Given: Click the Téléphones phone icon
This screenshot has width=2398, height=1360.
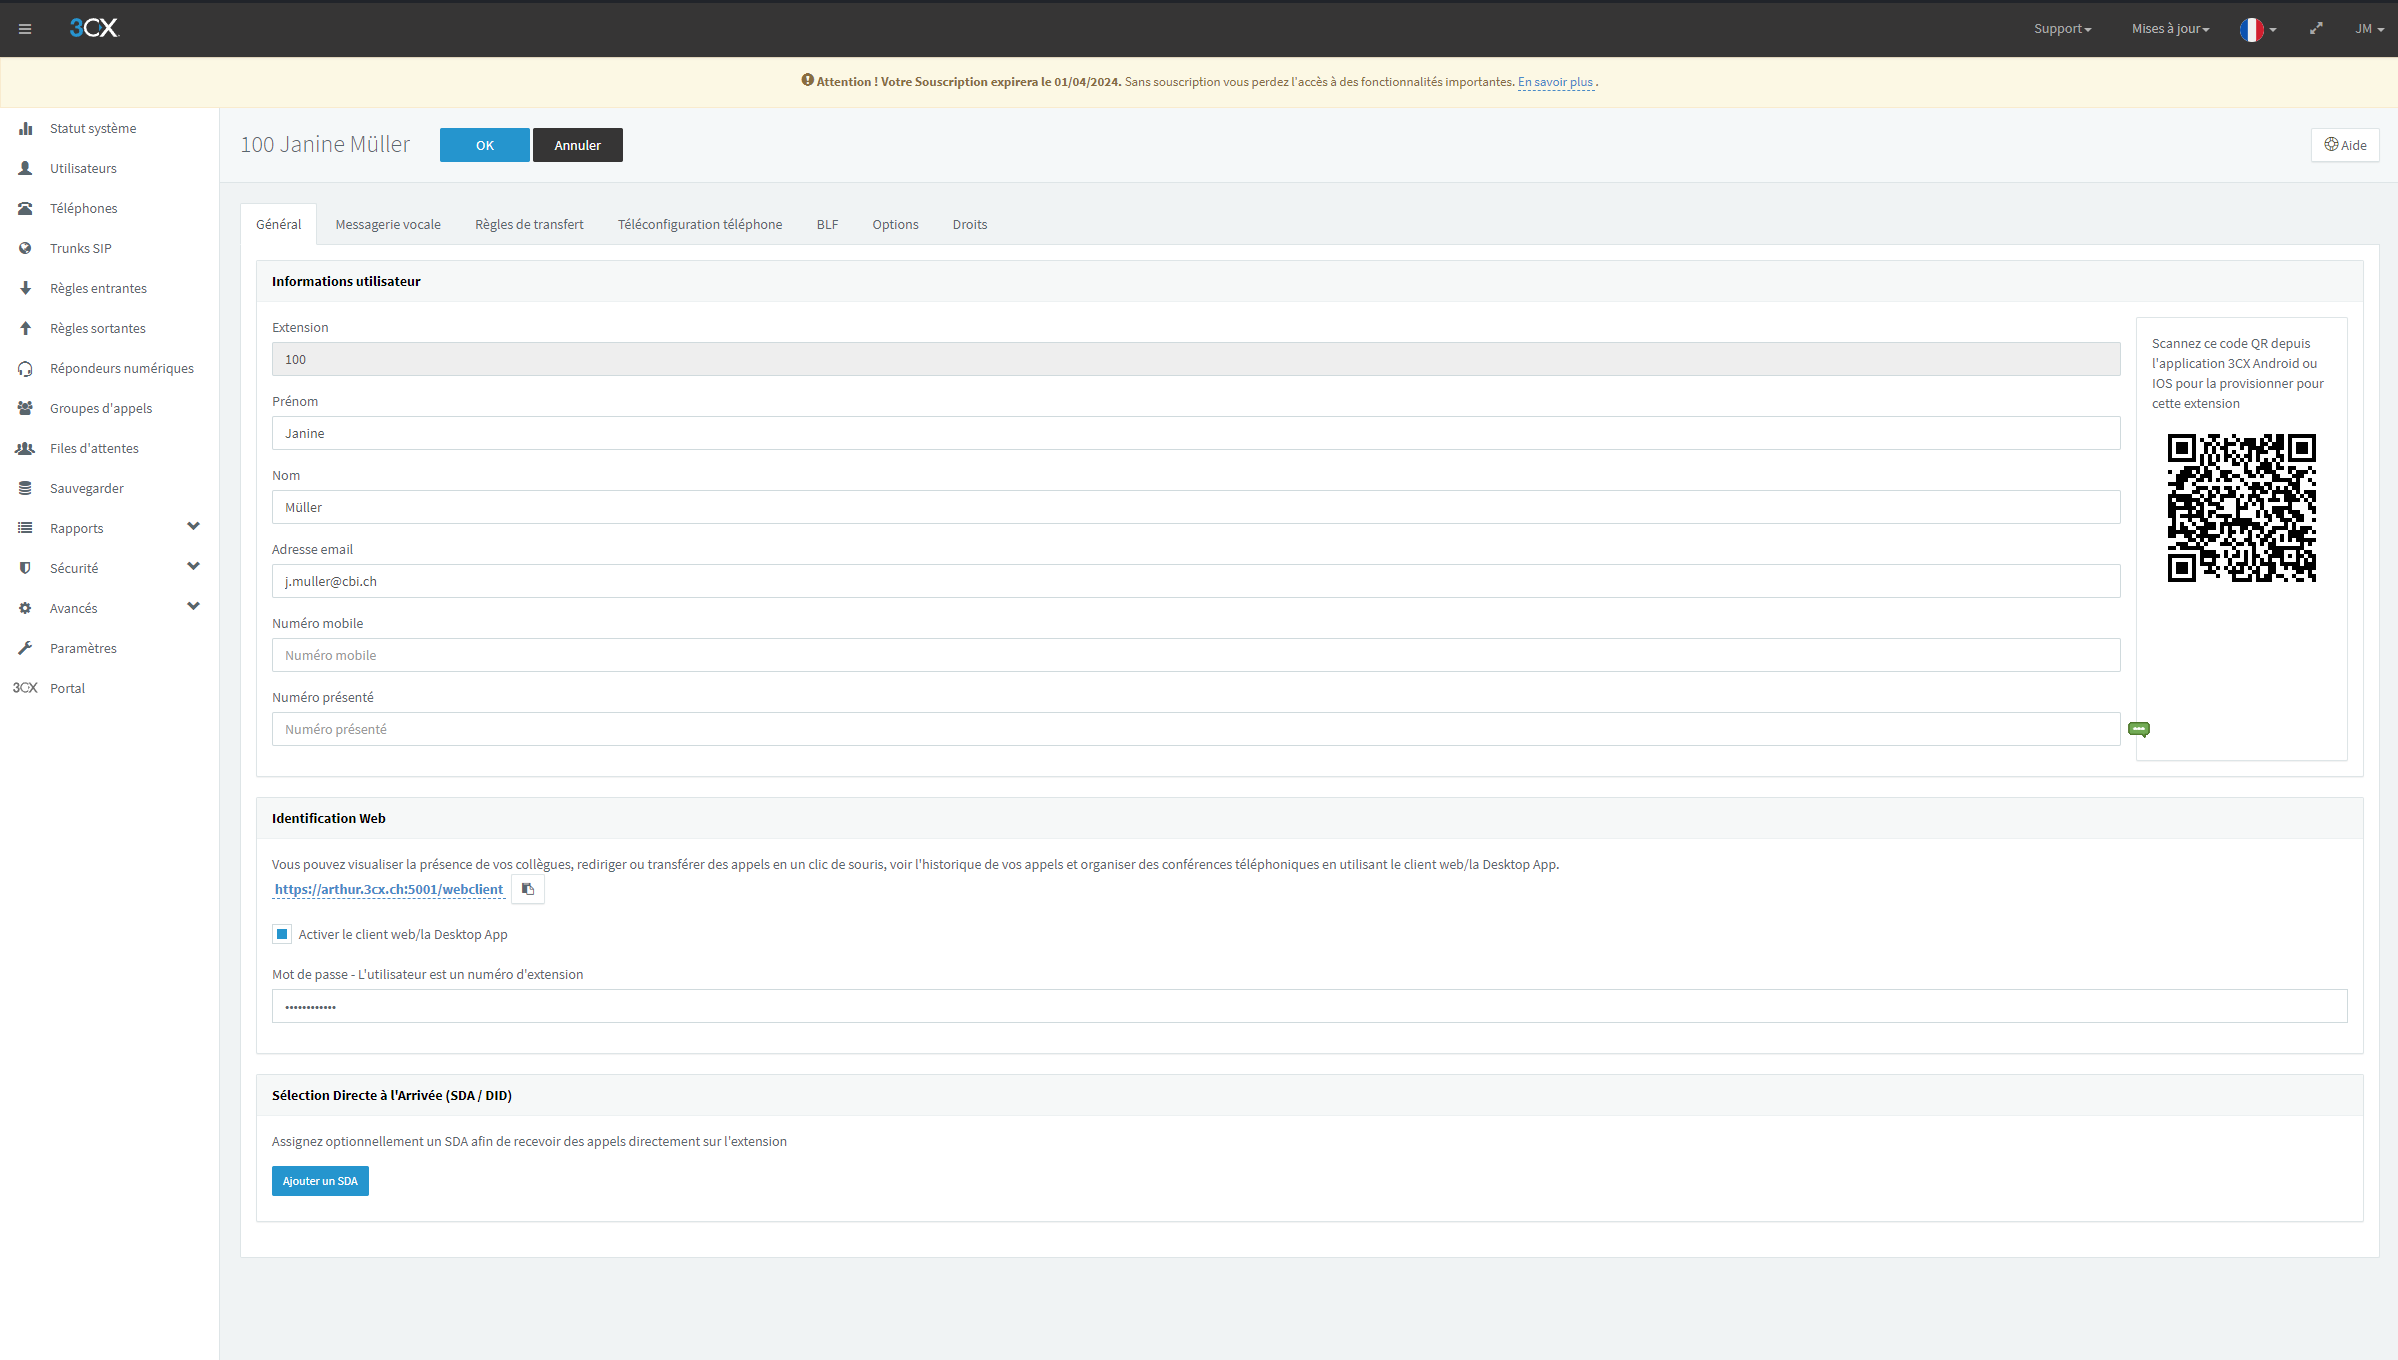Looking at the screenshot, I should pos(25,208).
